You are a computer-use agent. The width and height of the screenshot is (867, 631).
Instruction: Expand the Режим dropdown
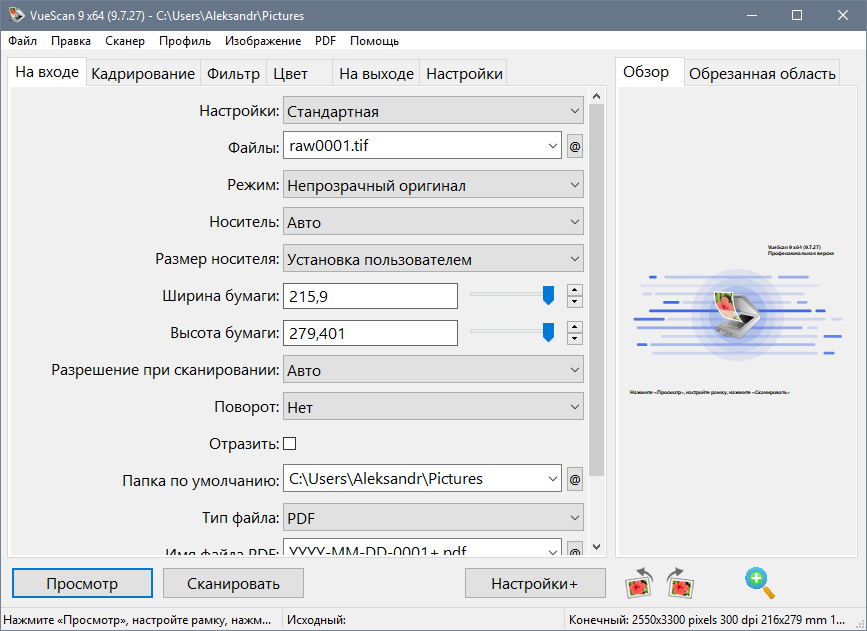433,185
